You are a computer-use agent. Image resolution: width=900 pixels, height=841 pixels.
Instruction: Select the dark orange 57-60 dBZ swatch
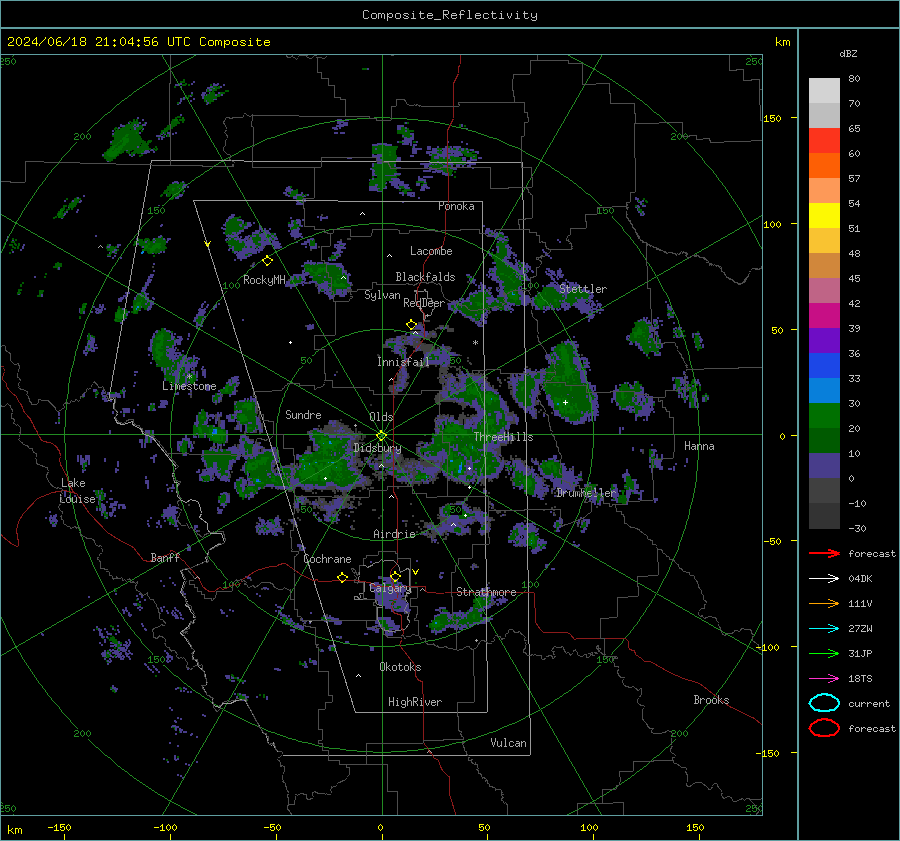point(824,166)
